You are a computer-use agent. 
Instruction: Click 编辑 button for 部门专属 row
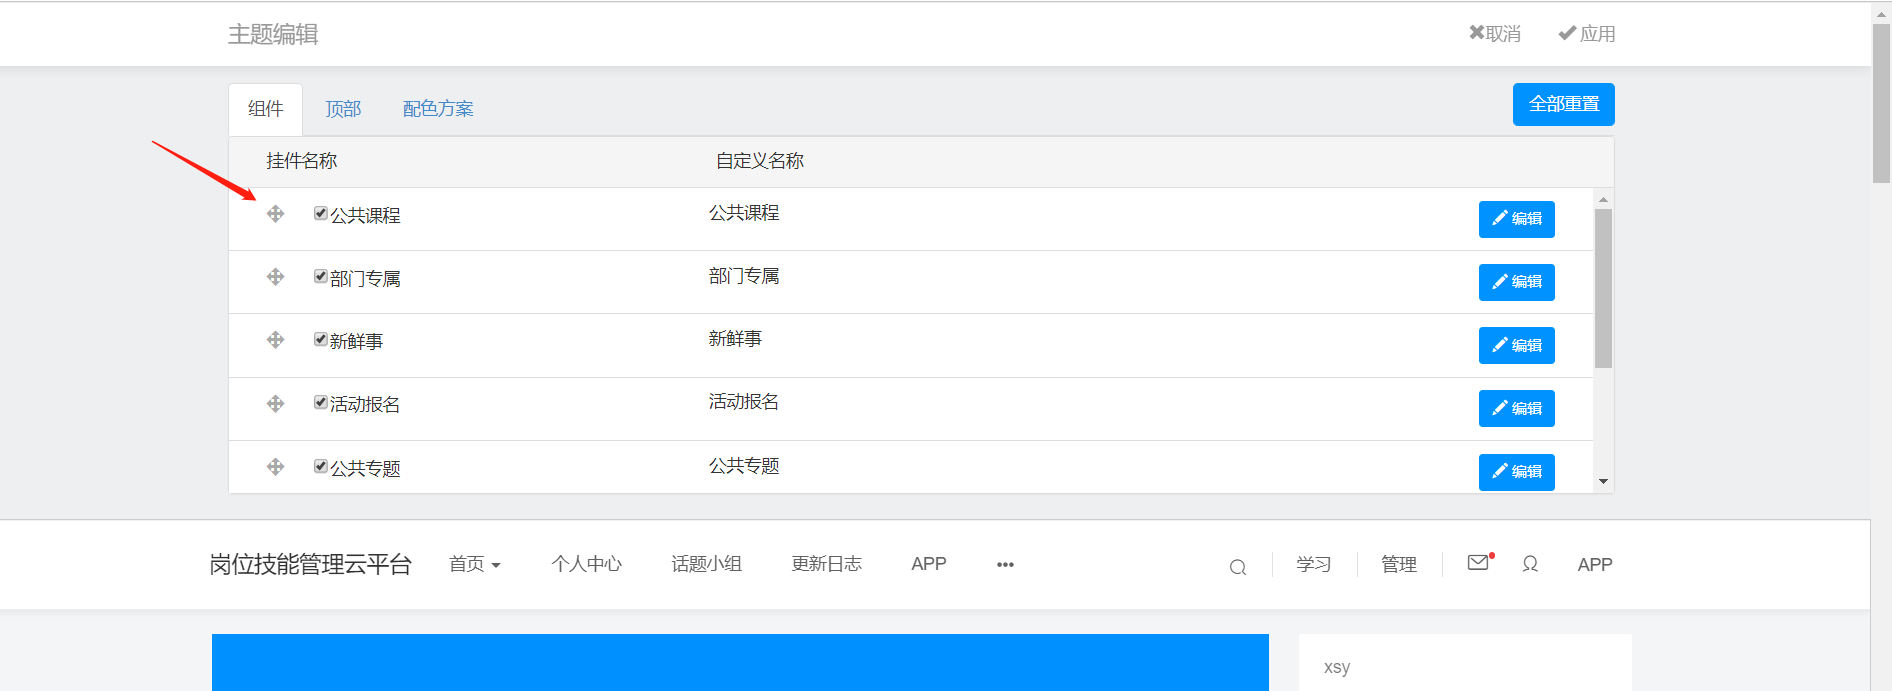[x=1517, y=282]
